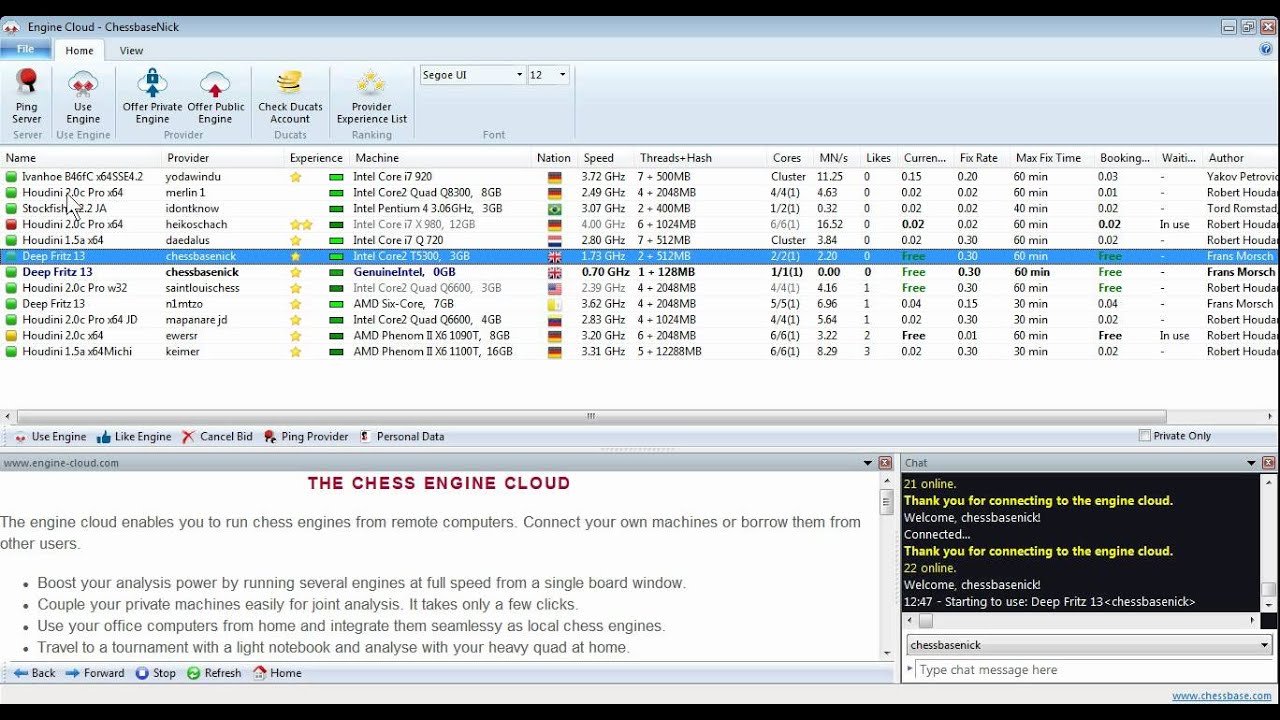This screenshot has width=1280, height=720.
Task: Click the browser Stop icon
Action: click(142, 673)
